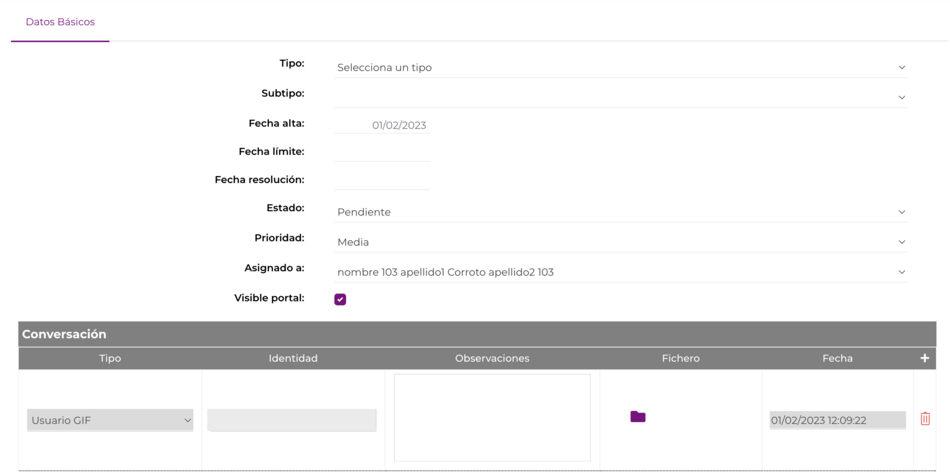Click the Fecha límite input field
950x473 pixels.
click(x=382, y=152)
